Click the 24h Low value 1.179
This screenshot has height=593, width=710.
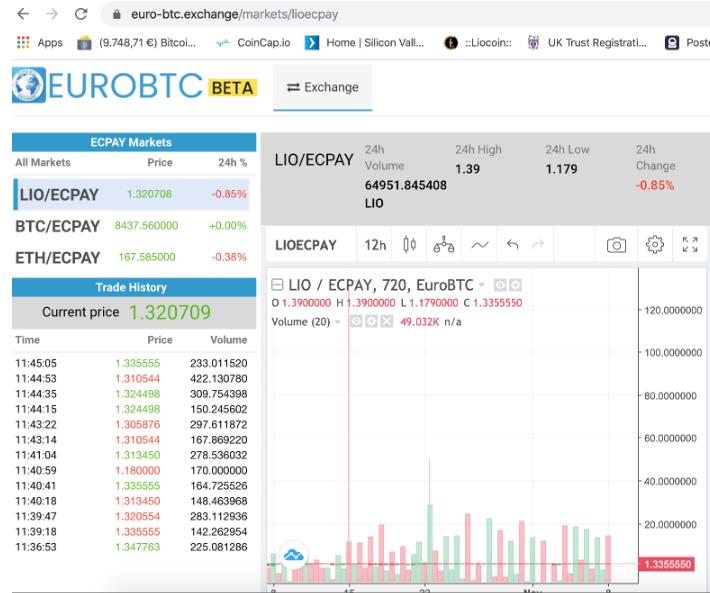point(561,169)
